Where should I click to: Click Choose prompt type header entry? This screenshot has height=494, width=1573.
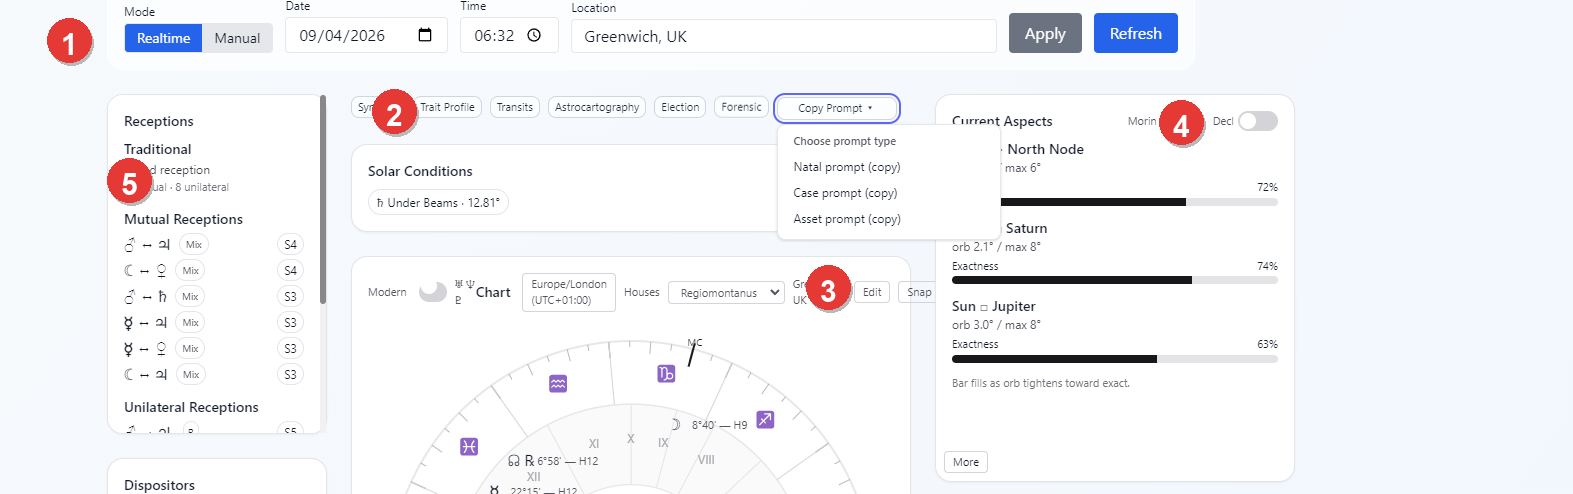click(845, 141)
